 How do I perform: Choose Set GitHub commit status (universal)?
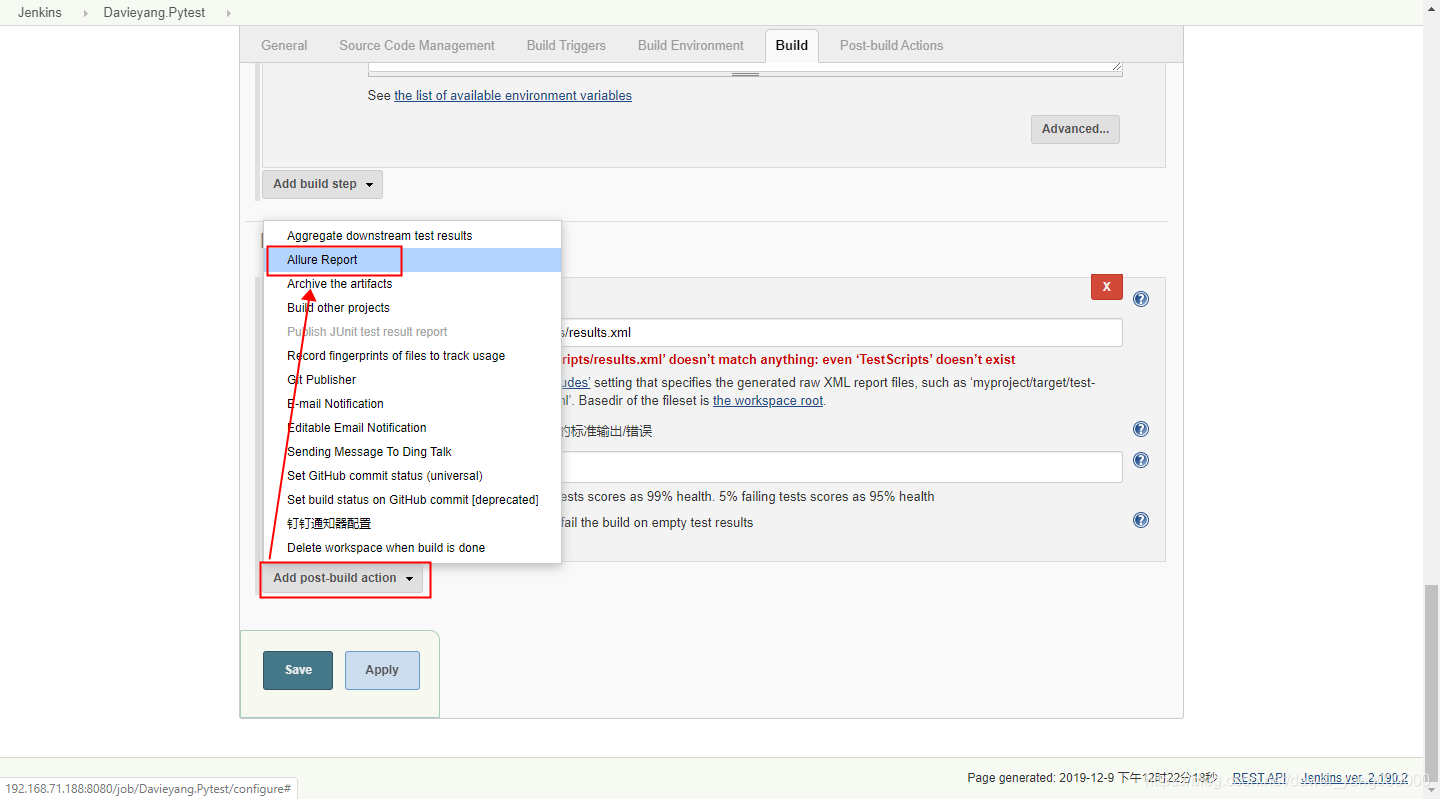click(x=412, y=476)
